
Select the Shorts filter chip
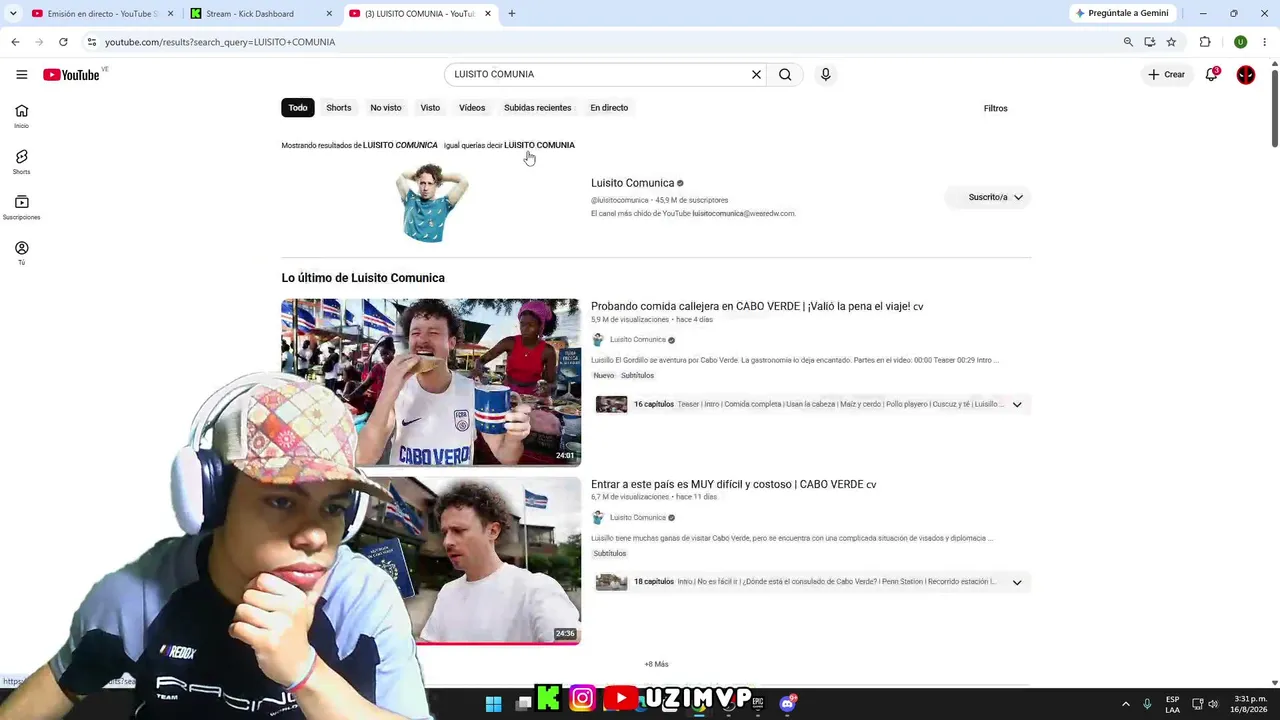[339, 108]
